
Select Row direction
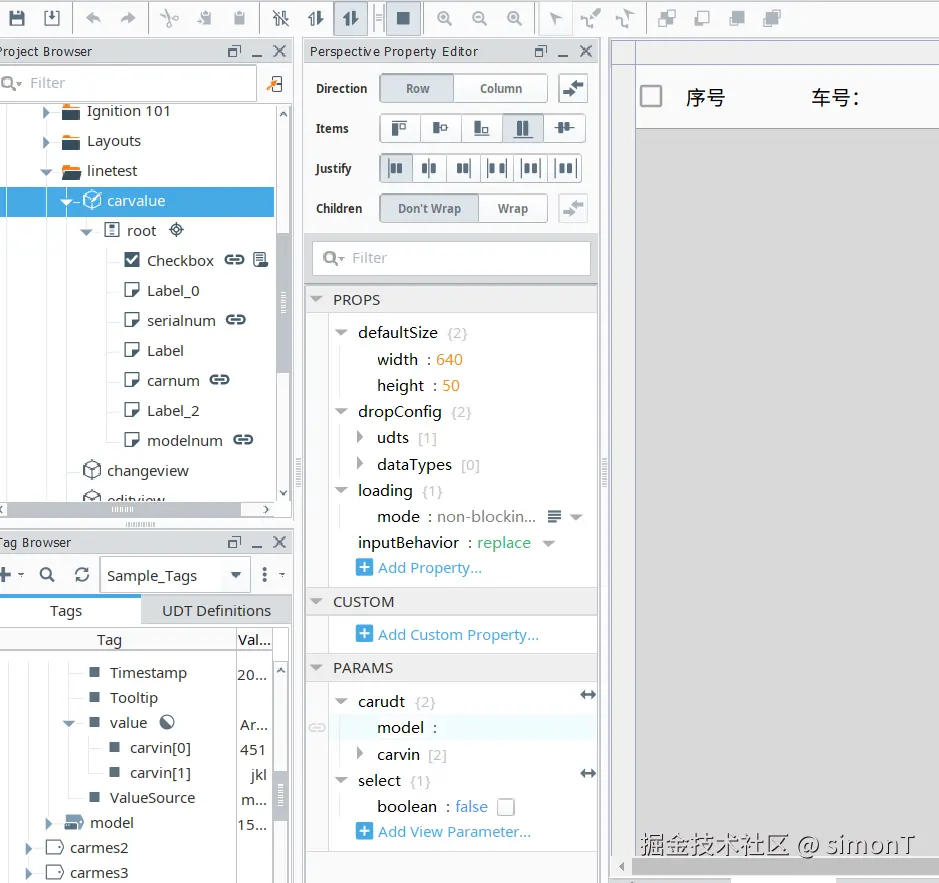(417, 89)
